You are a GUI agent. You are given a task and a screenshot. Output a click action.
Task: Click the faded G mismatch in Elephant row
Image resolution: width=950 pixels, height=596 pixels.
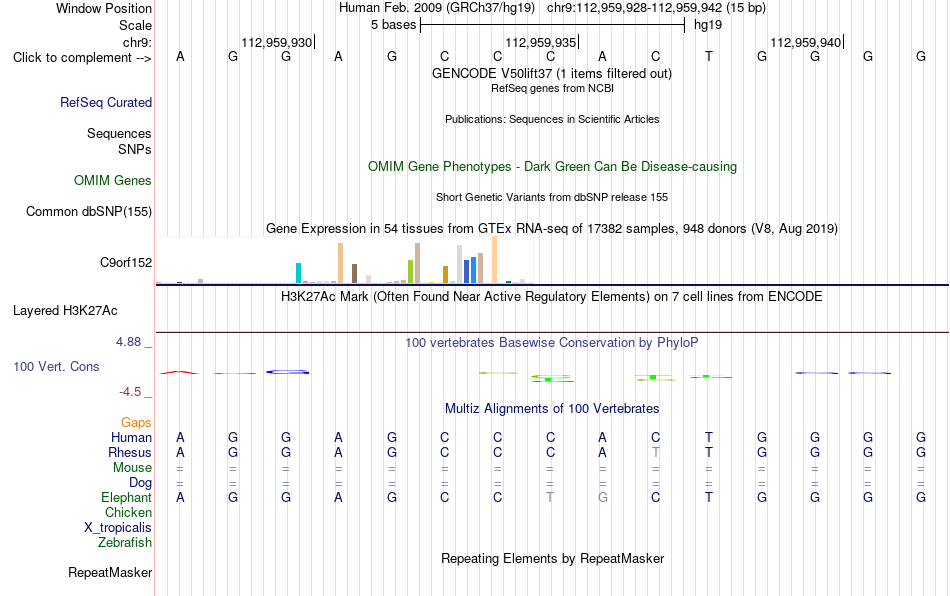coord(603,497)
